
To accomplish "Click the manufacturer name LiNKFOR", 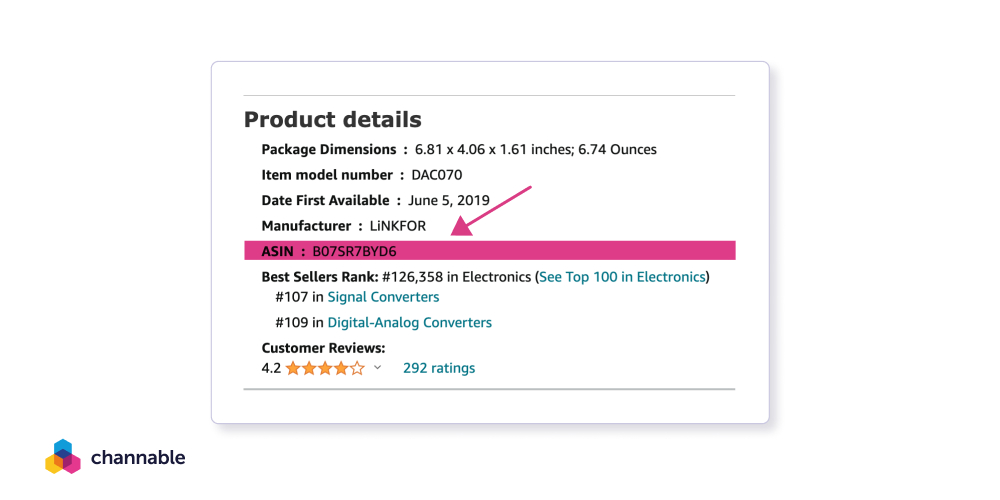I will tap(398, 226).
